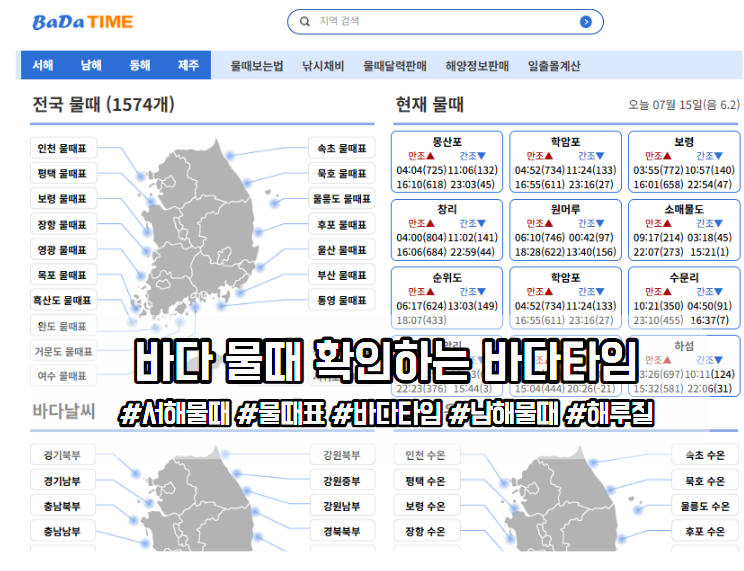This screenshot has height=571, width=744.
Task: Open the 보령 current tide card
Action: coord(684,162)
